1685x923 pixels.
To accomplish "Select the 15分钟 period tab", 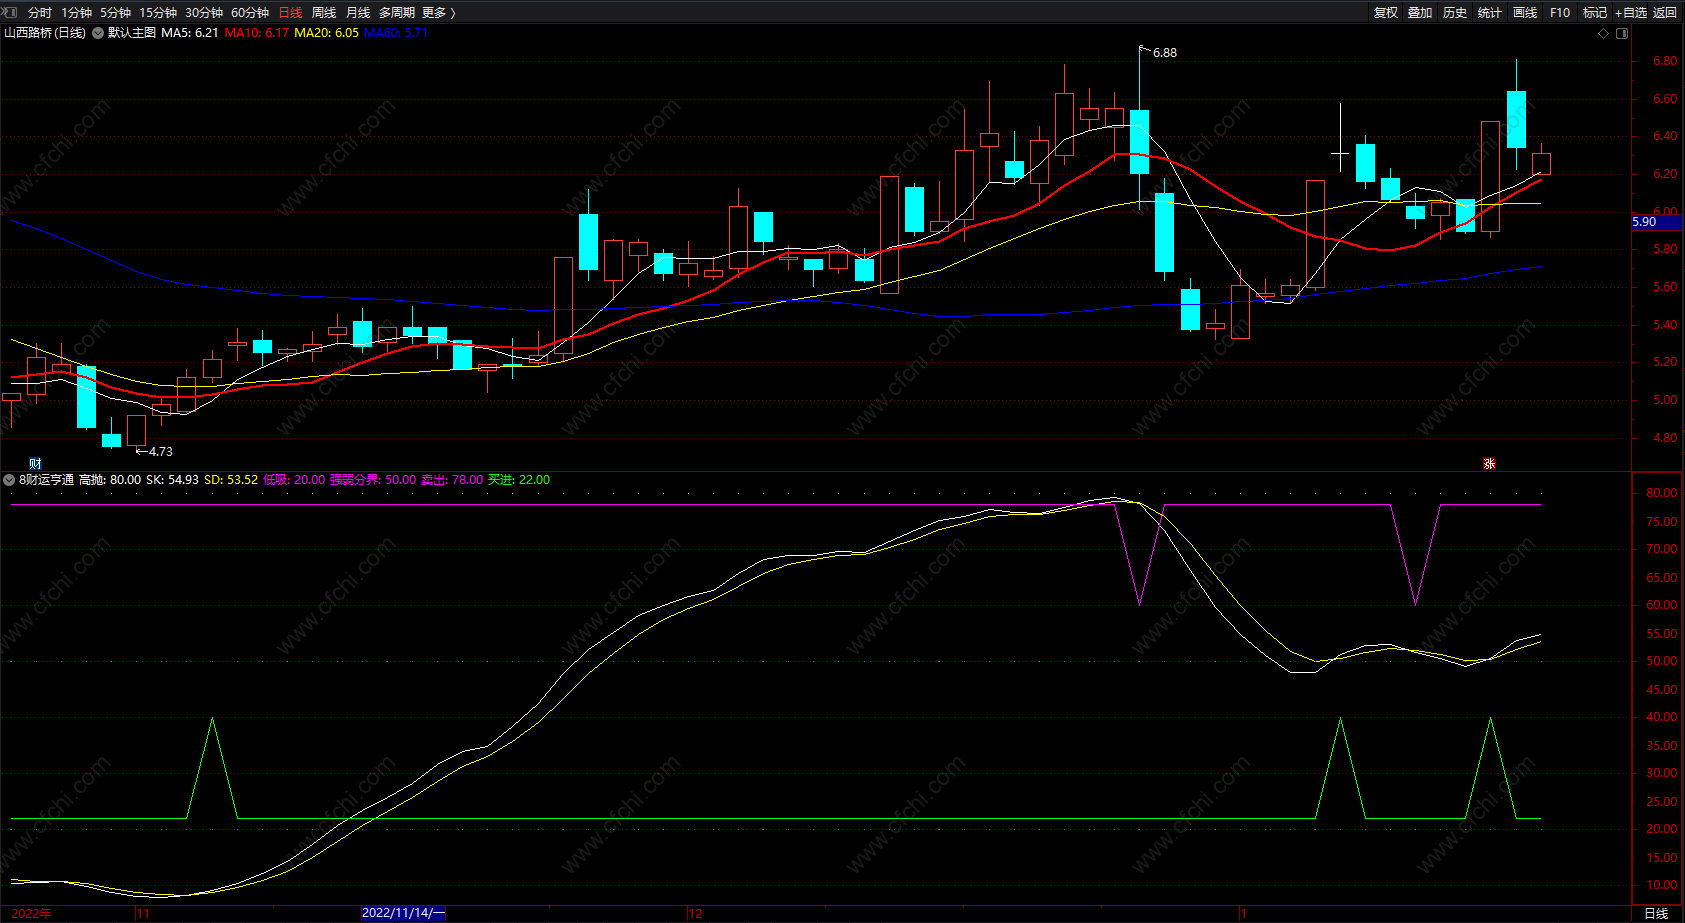I will [158, 13].
